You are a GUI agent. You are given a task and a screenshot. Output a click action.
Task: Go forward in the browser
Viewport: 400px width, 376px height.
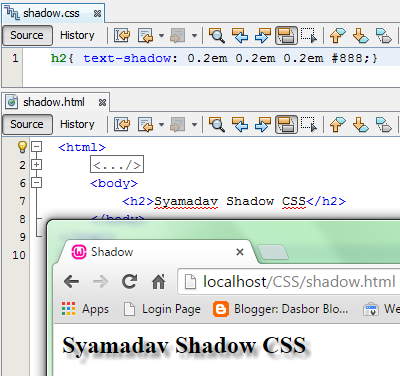[x=100, y=282]
